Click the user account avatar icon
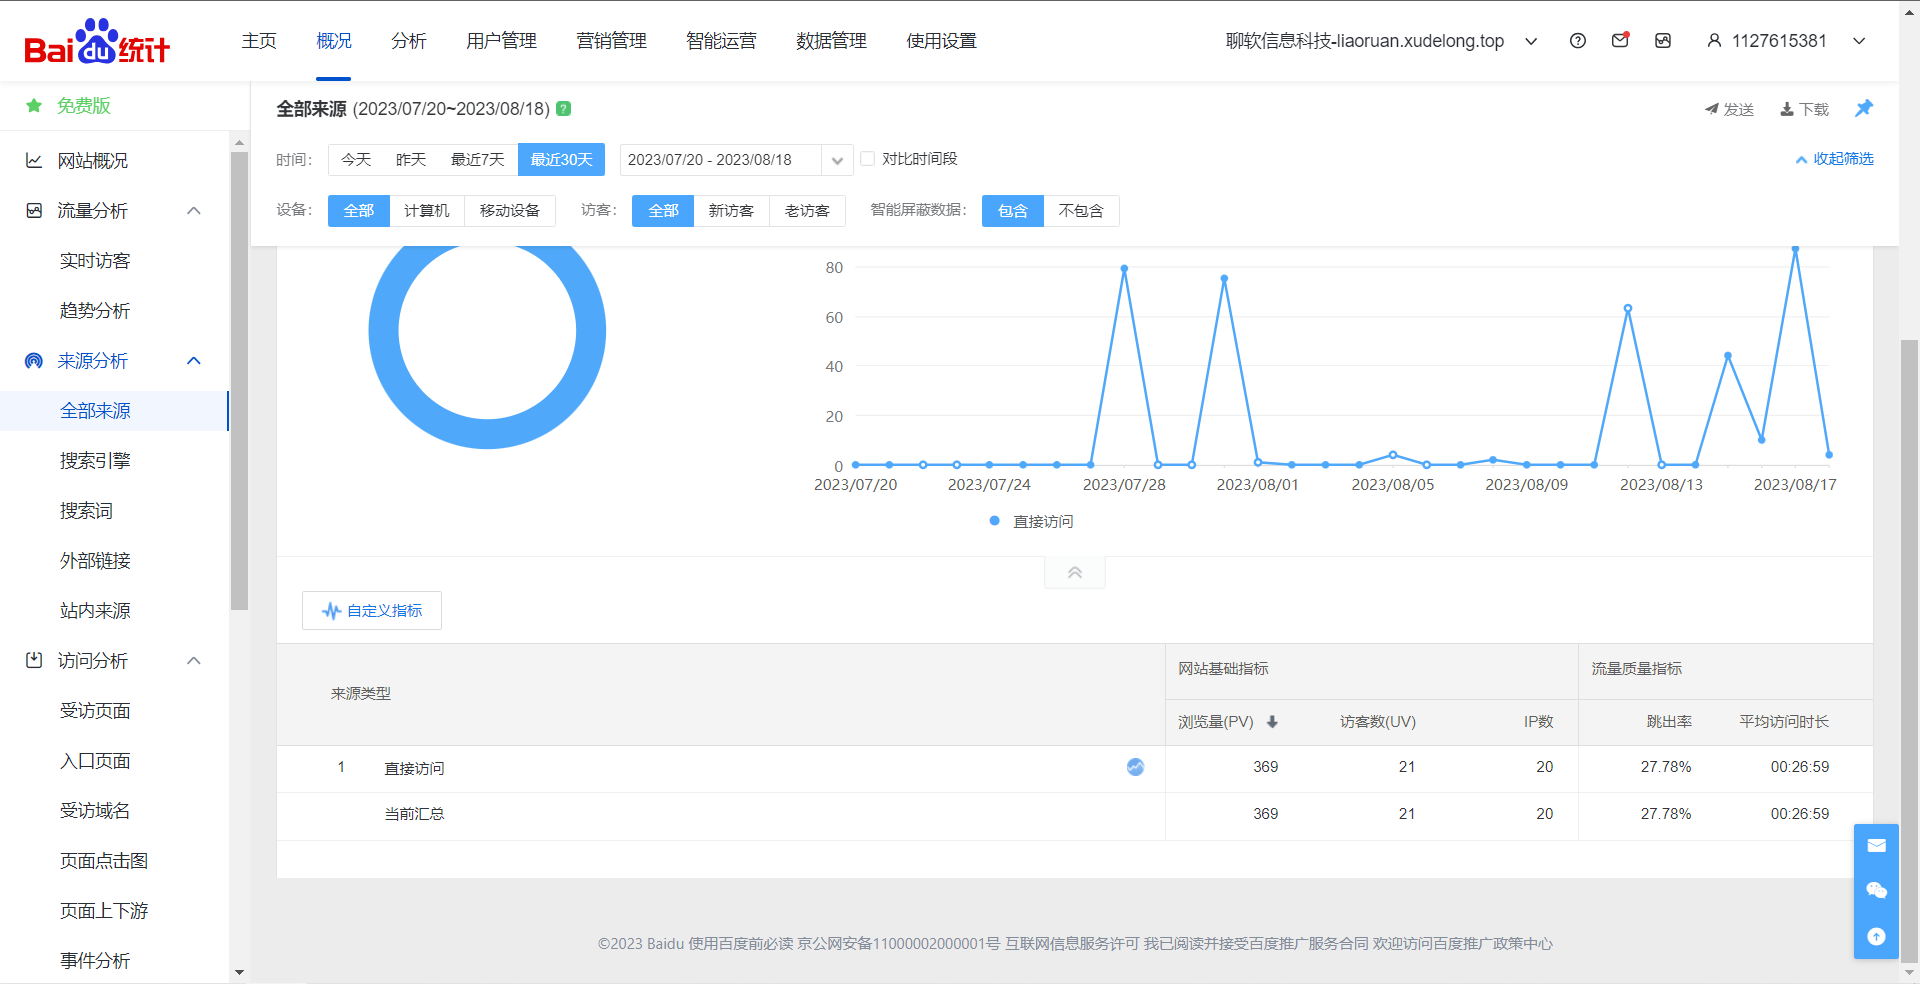The width and height of the screenshot is (1920, 984). (1714, 41)
